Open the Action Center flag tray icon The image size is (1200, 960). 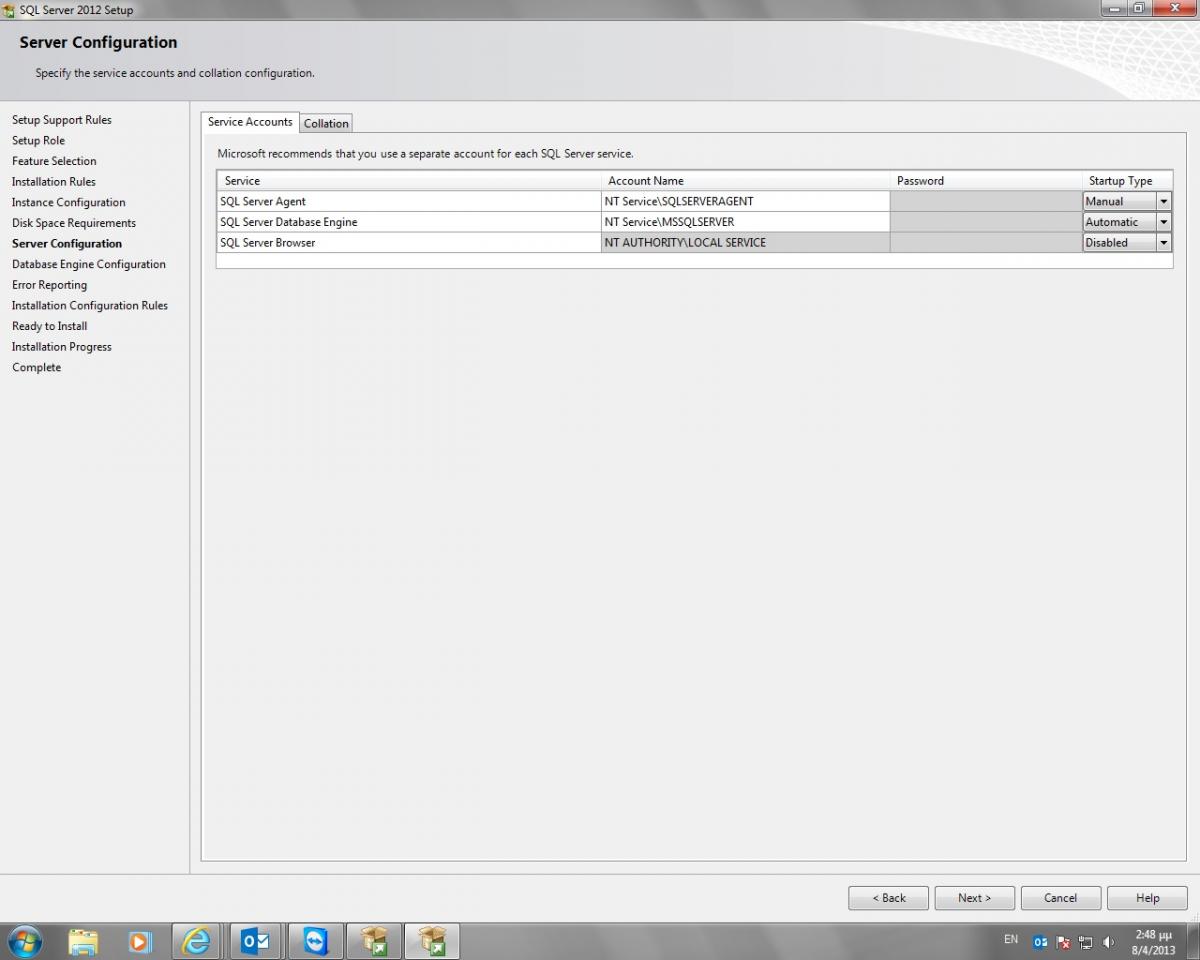pyautogui.click(x=1063, y=942)
